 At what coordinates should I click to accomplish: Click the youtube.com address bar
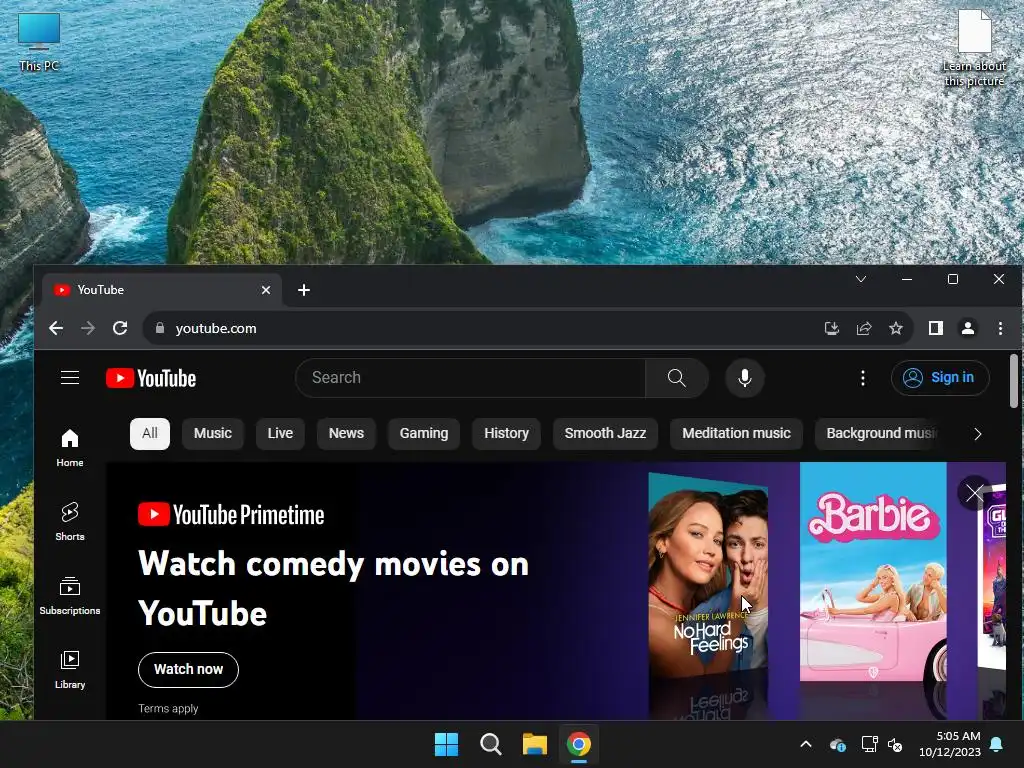coord(483,328)
